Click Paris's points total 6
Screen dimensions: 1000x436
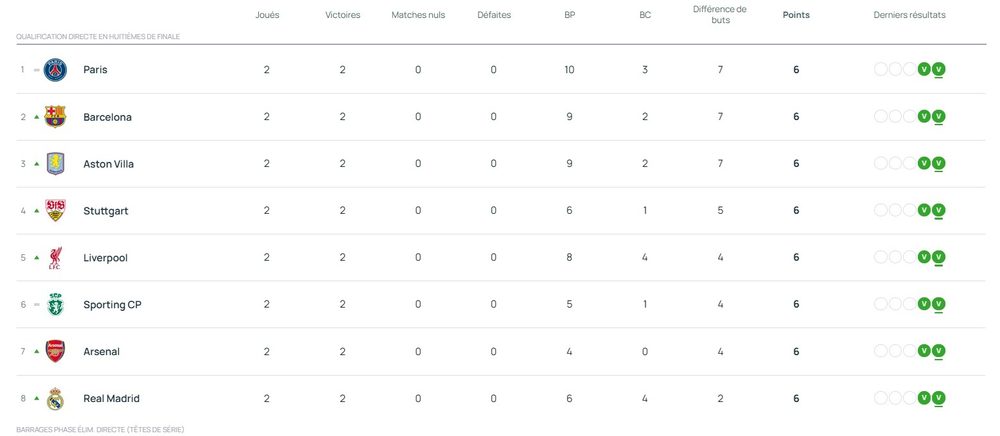[796, 70]
